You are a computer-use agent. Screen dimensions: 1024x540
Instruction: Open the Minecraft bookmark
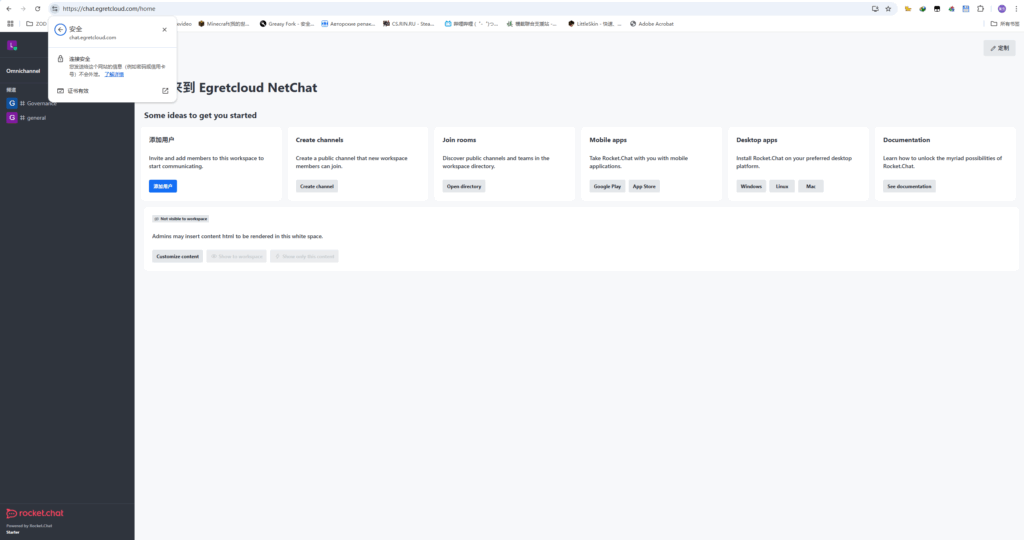click(224, 24)
